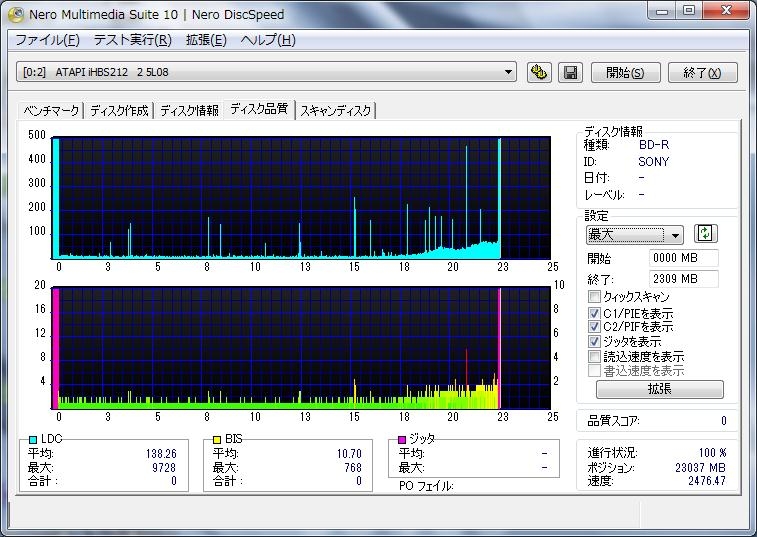Switch to the ディスク作成 tab
The image size is (757, 537).
(x=119, y=111)
